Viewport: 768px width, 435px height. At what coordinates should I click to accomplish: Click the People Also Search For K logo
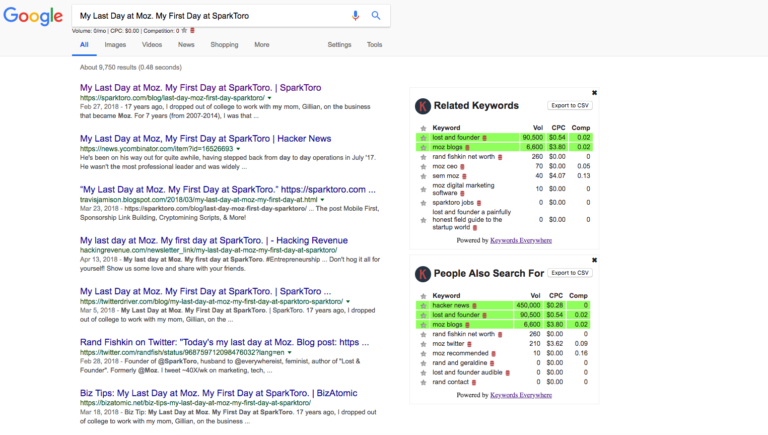click(x=423, y=274)
